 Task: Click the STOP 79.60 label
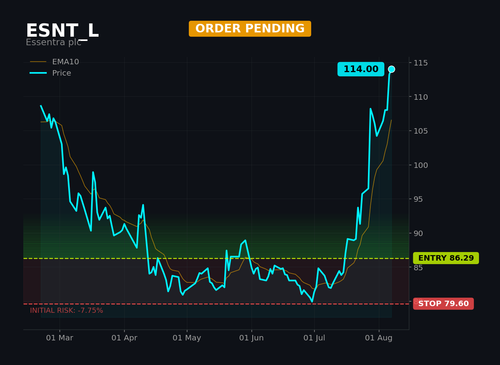point(443,304)
